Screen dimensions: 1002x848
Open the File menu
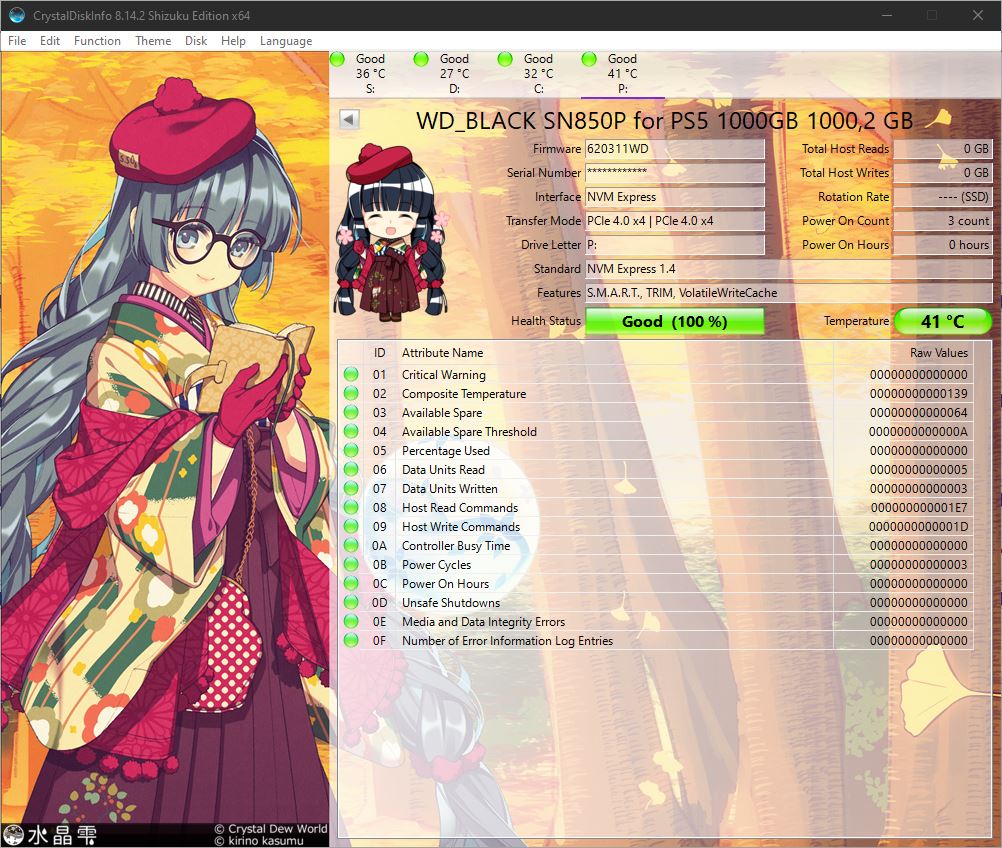(17, 41)
